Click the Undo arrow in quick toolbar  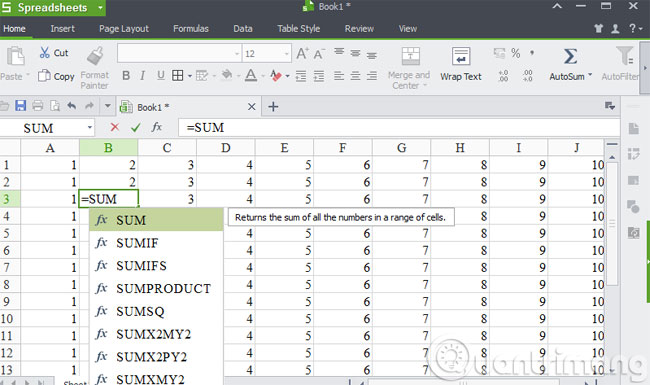coord(72,106)
